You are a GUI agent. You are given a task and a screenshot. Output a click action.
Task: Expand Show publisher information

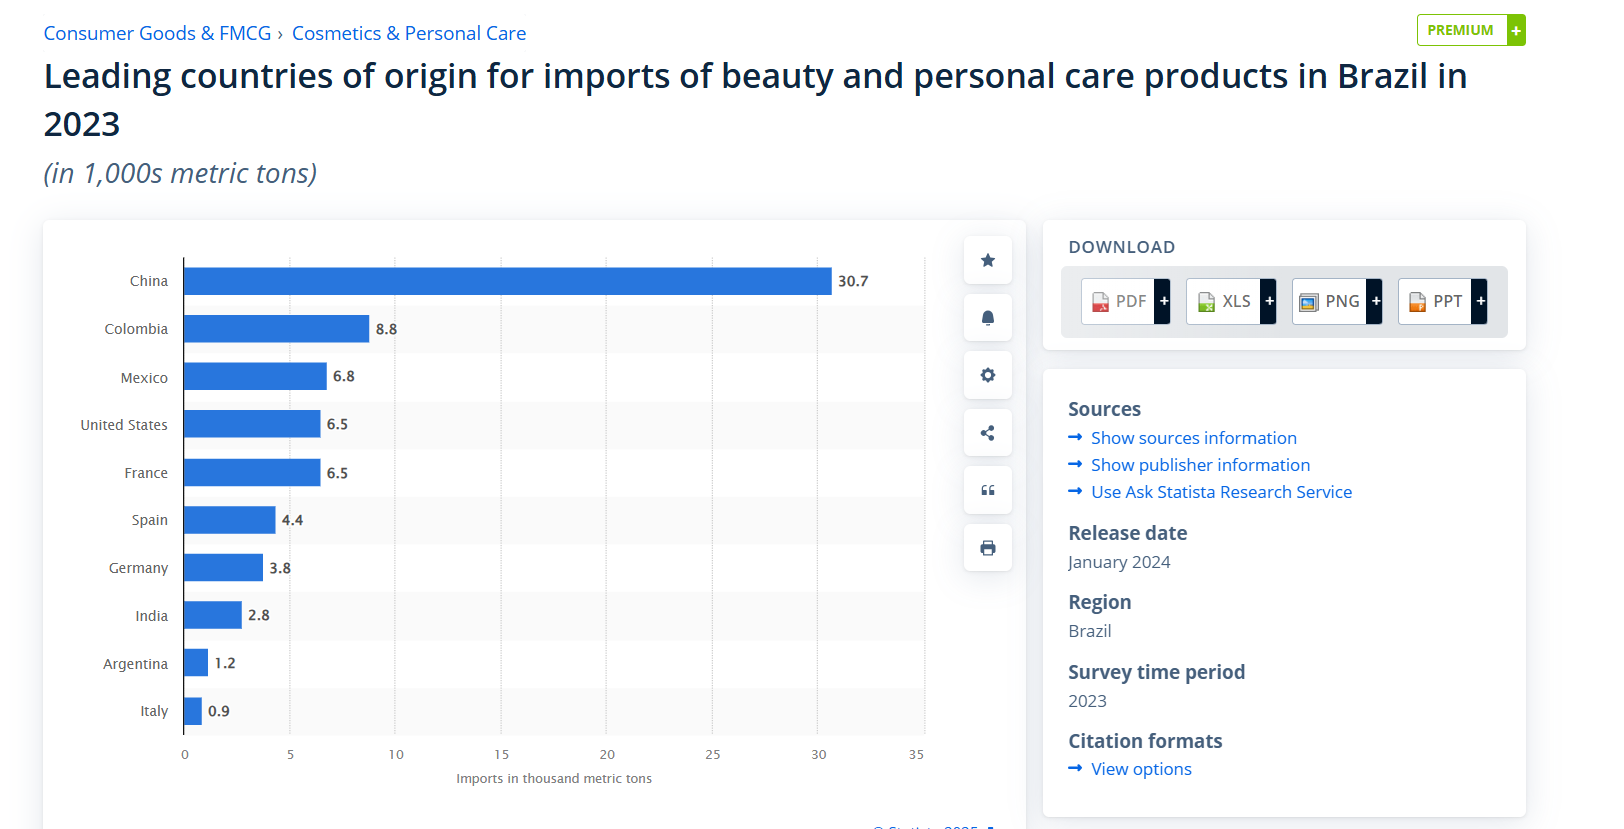coord(1200,465)
